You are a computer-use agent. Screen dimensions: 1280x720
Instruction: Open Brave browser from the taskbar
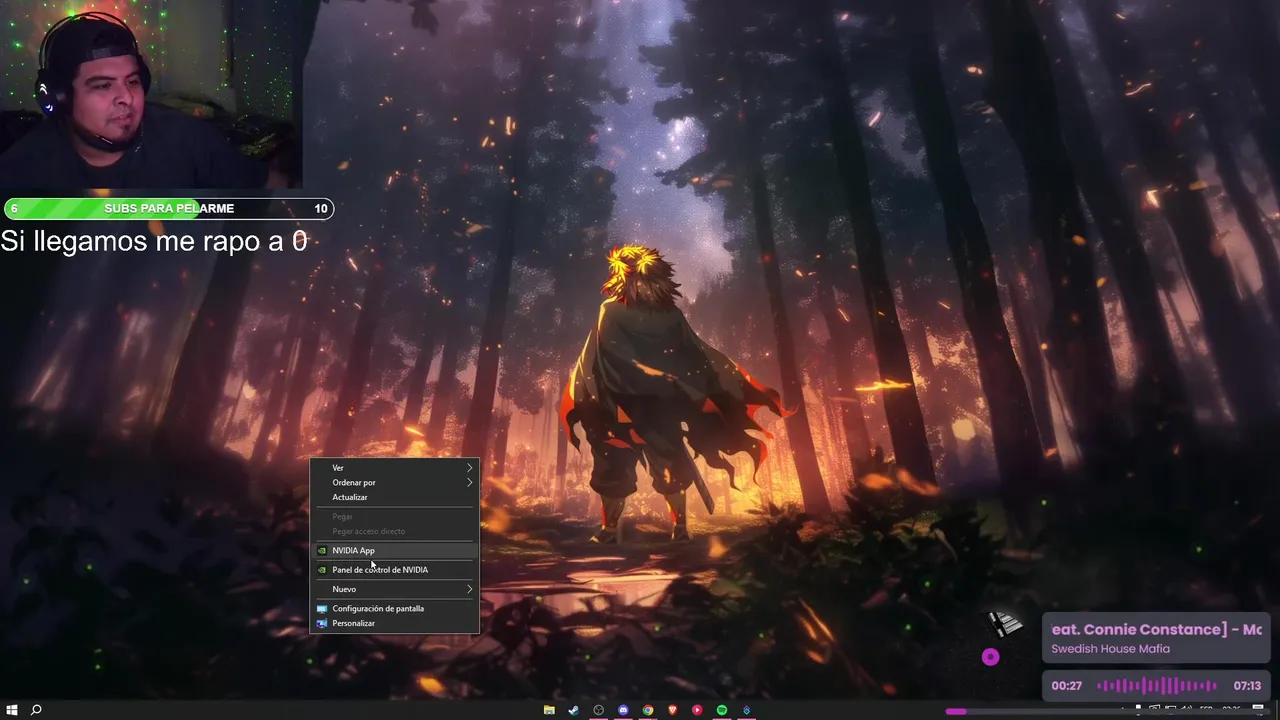(x=672, y=710)
